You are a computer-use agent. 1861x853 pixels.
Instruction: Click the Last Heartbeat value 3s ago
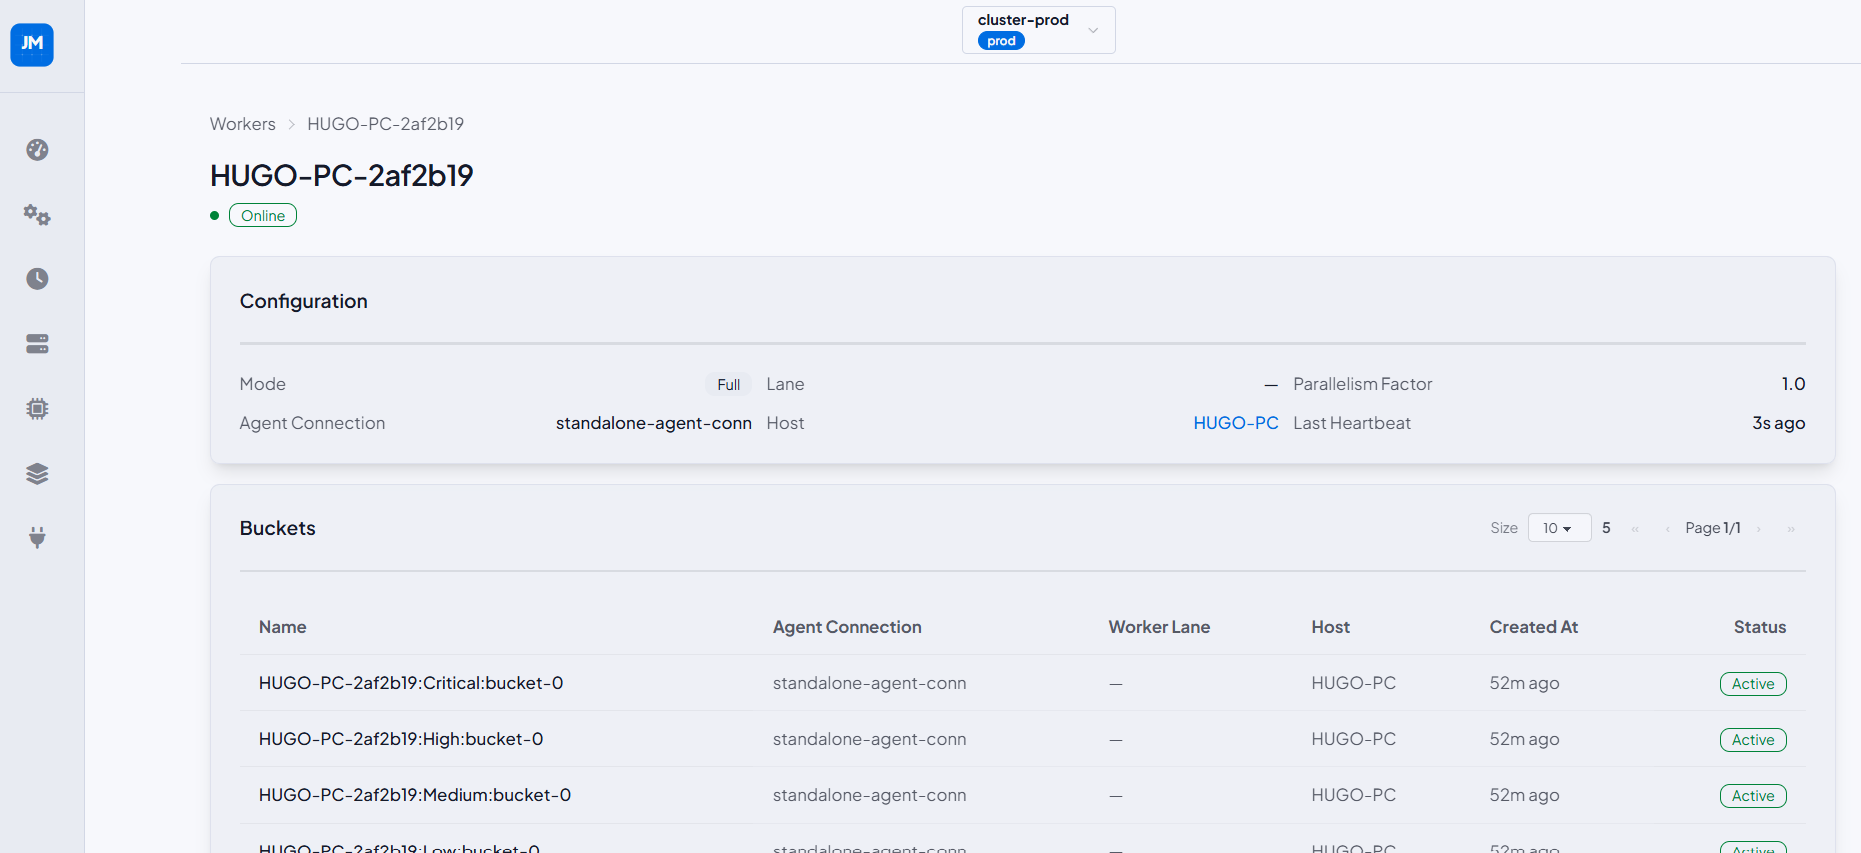click(x=1778, y=423)
